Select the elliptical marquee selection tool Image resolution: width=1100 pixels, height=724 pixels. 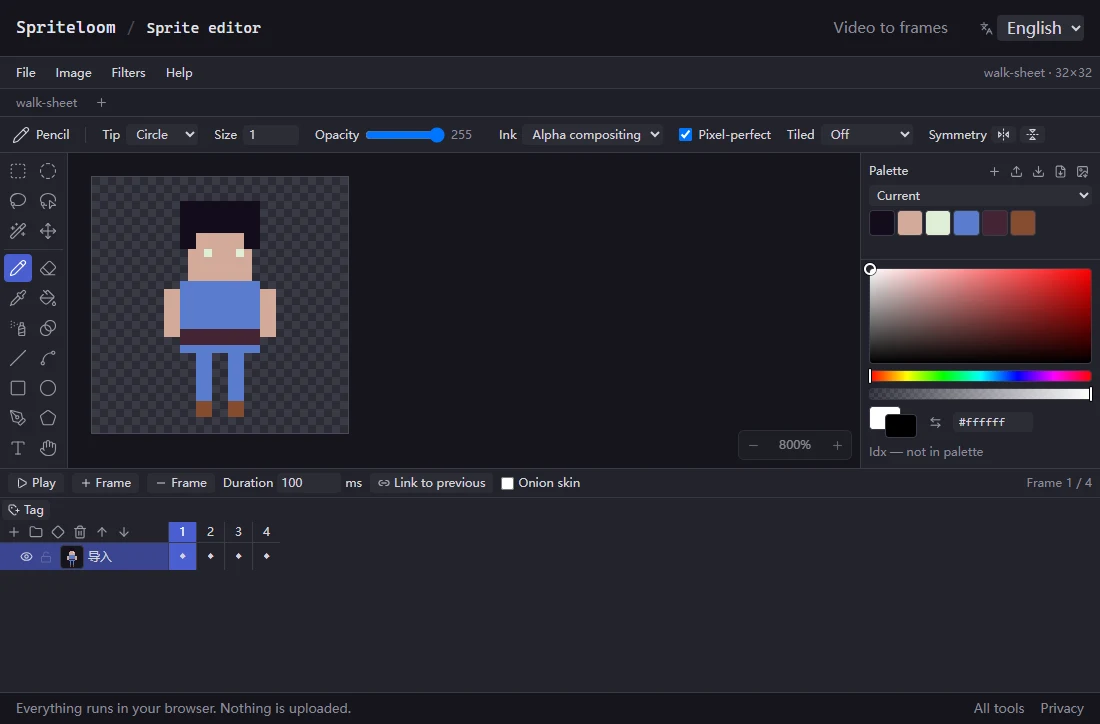pyautogui.click(x=48, y=171)
